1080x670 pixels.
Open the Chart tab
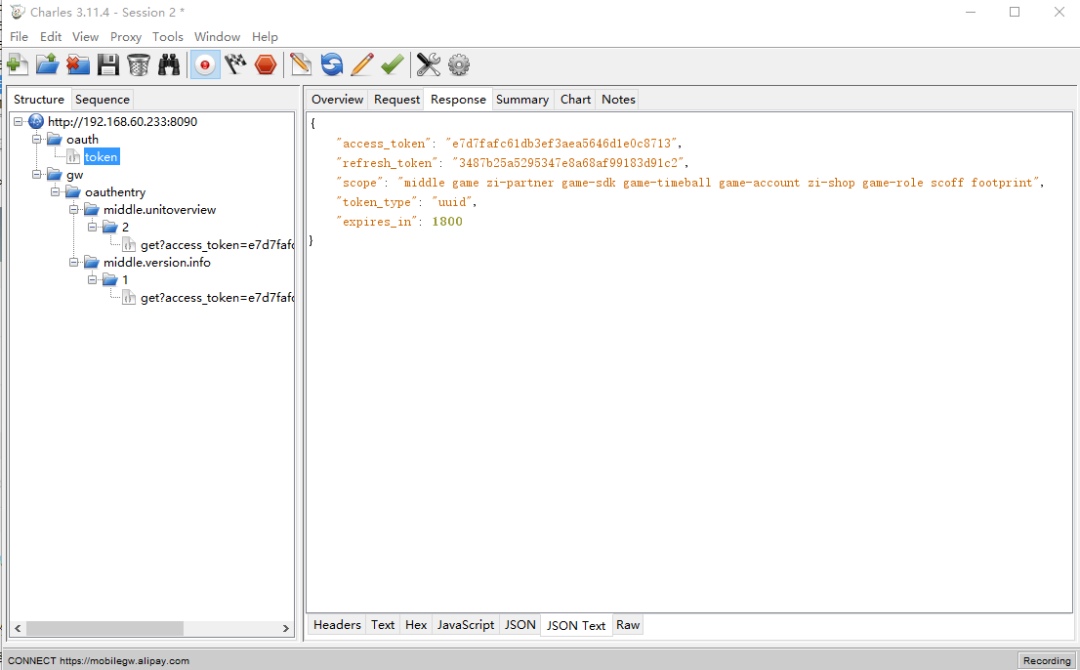575,99
